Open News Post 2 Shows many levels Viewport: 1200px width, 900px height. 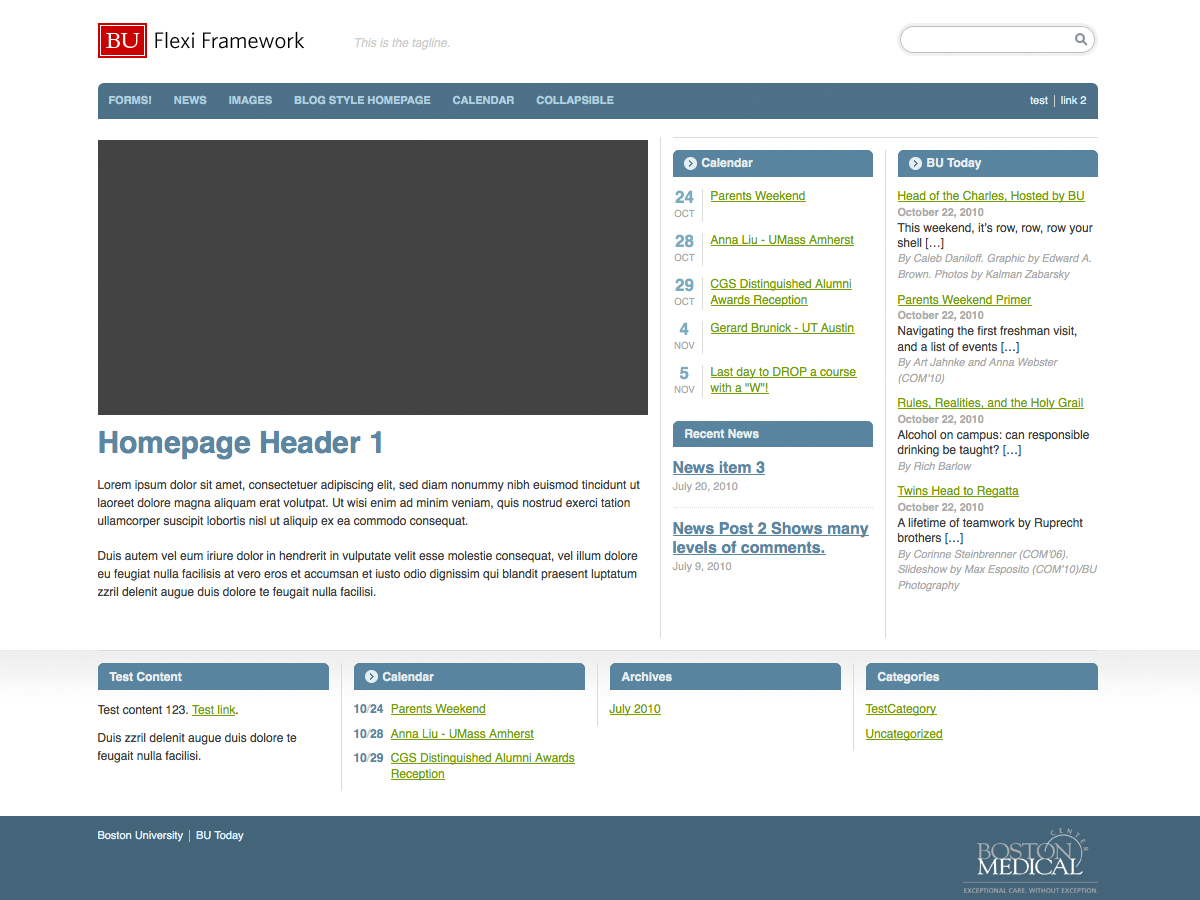pos(770,538)
